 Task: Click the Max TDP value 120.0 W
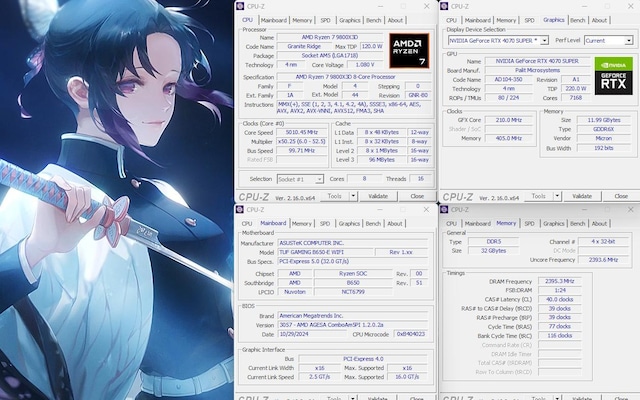pyautogui.click(x=372, y=47)
